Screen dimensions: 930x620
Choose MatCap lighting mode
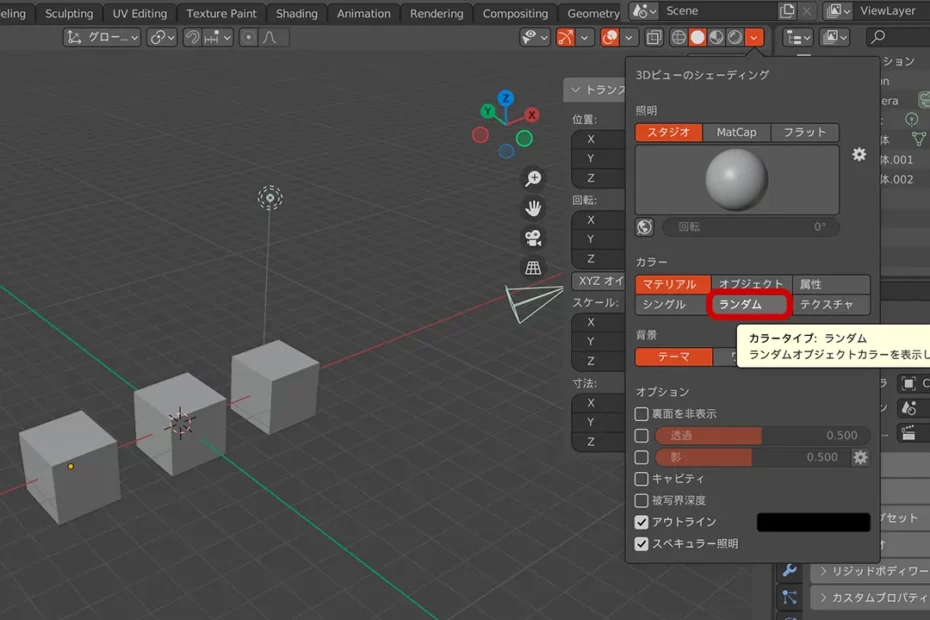pyautogui.click(x=736, y=132)
